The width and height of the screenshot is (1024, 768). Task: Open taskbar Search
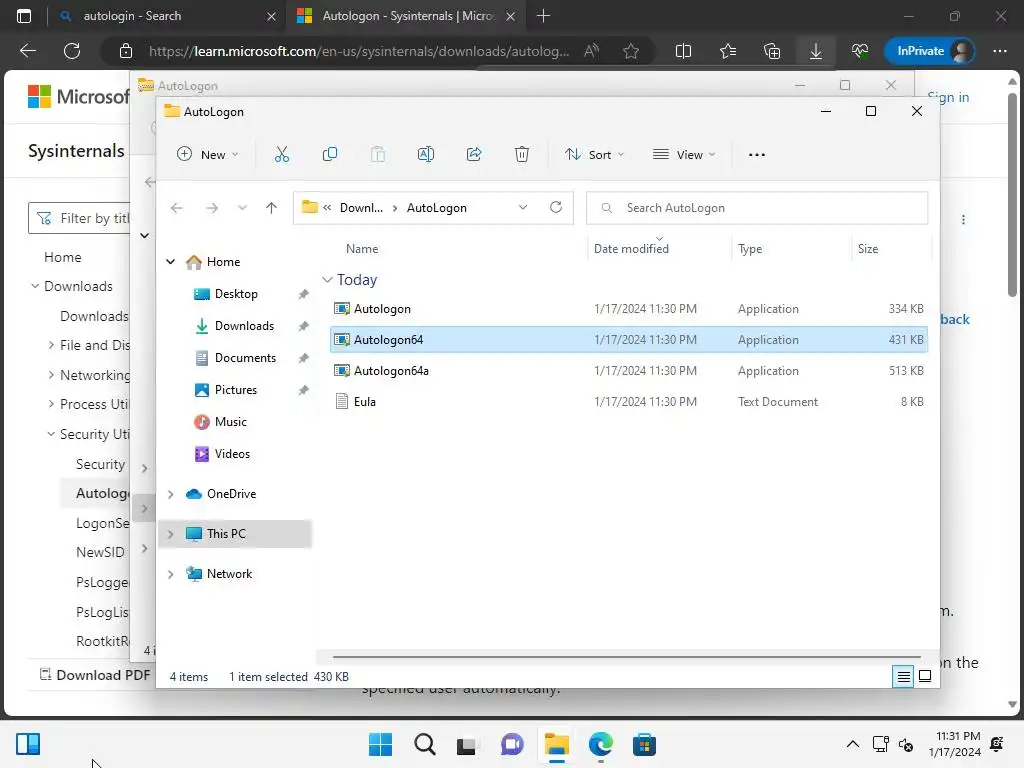coord(424,744)
